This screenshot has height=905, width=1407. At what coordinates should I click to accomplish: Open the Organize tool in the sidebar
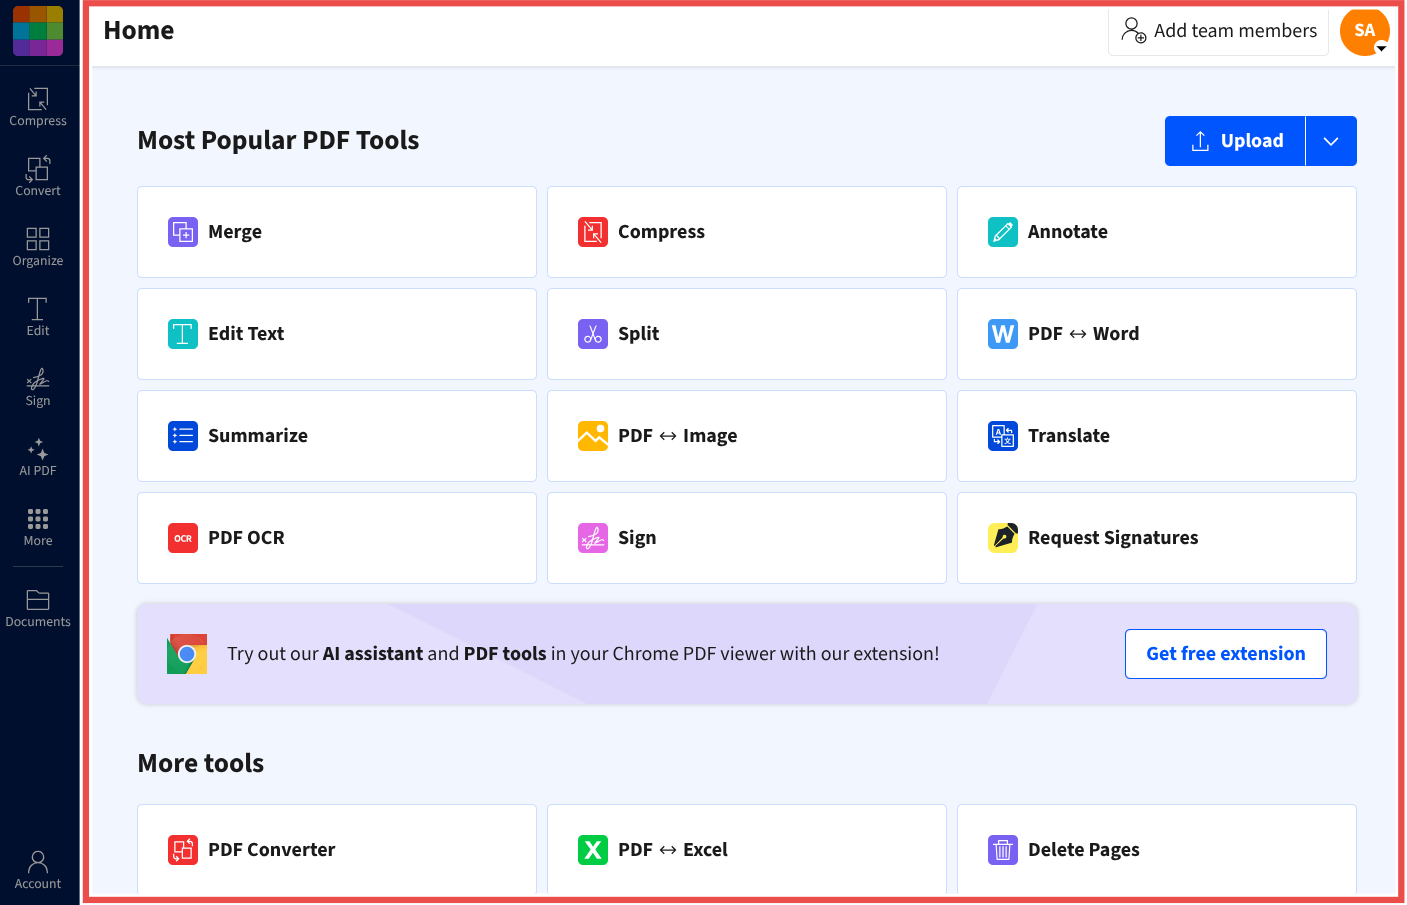click(x=38, y=247)
